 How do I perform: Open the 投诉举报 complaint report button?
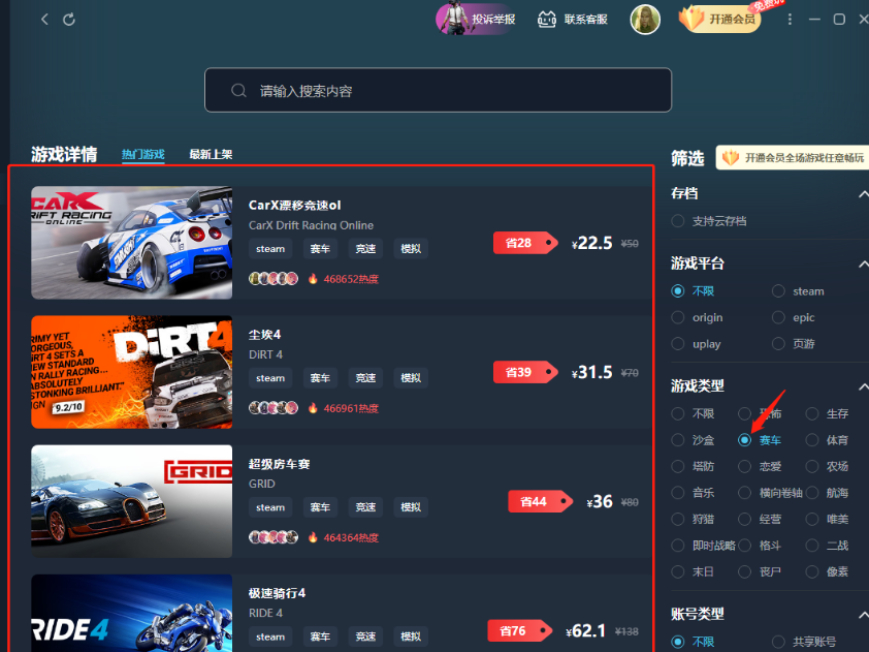(476, 19)
